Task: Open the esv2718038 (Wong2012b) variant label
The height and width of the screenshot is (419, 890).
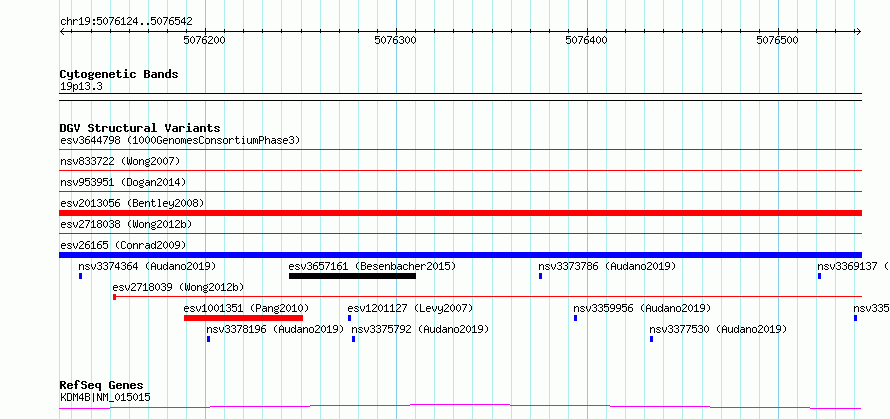Action: 126,224
